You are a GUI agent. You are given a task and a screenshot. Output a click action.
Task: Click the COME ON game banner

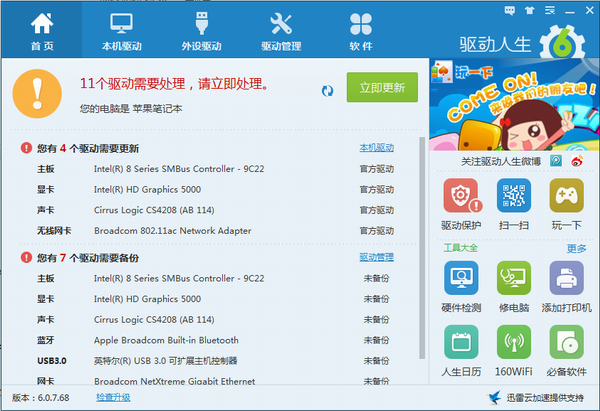514,105
